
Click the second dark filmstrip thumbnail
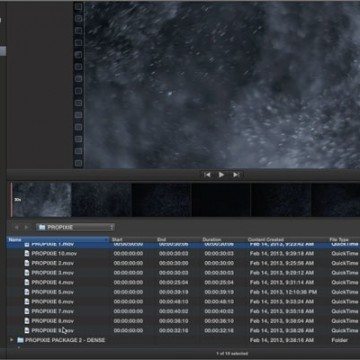[x=101, y=200]
